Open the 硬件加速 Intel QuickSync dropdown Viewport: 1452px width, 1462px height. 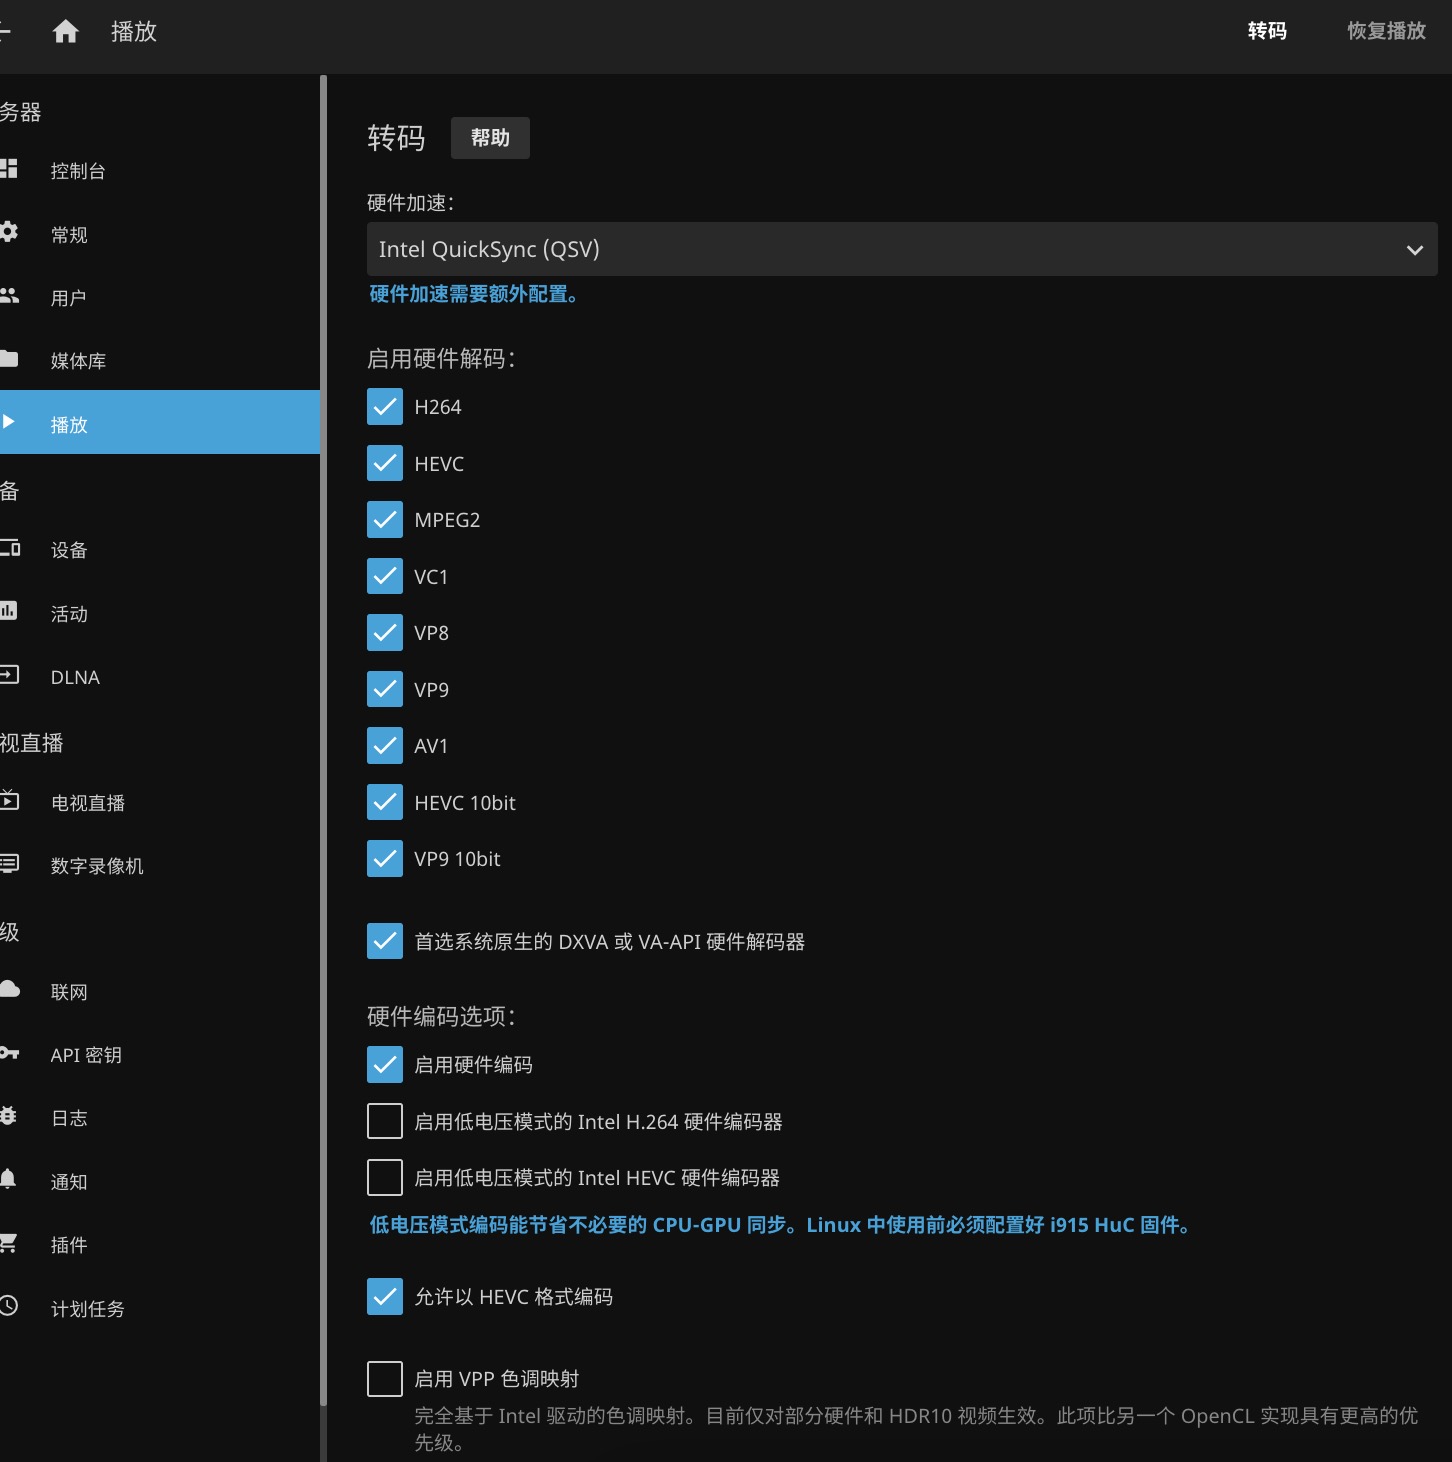[902, 249]
